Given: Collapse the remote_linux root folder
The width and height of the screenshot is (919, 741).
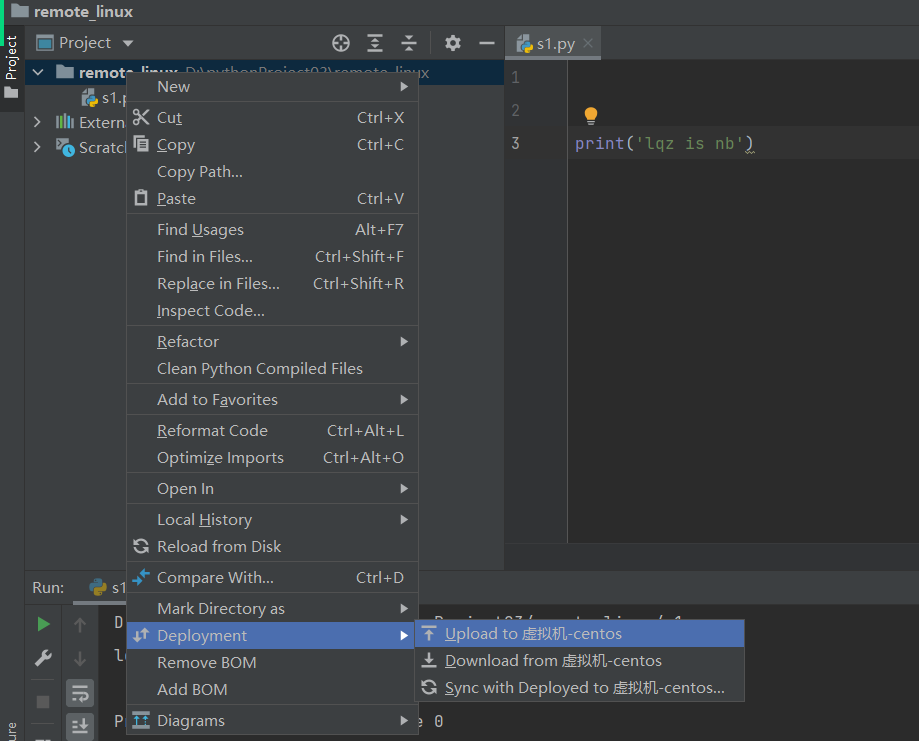Looking at the screenshot, I should pyautogui.click(x=38, y=72).
